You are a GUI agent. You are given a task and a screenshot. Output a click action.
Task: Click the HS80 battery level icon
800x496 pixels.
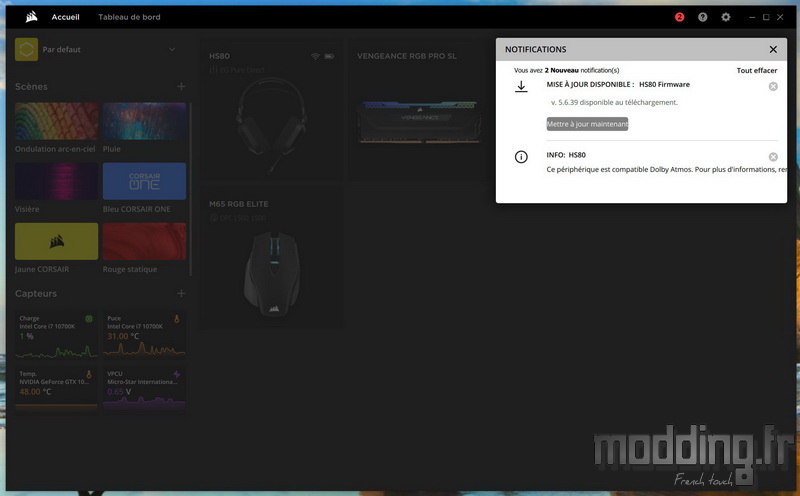pyautogui.click(x=329, y=56)
